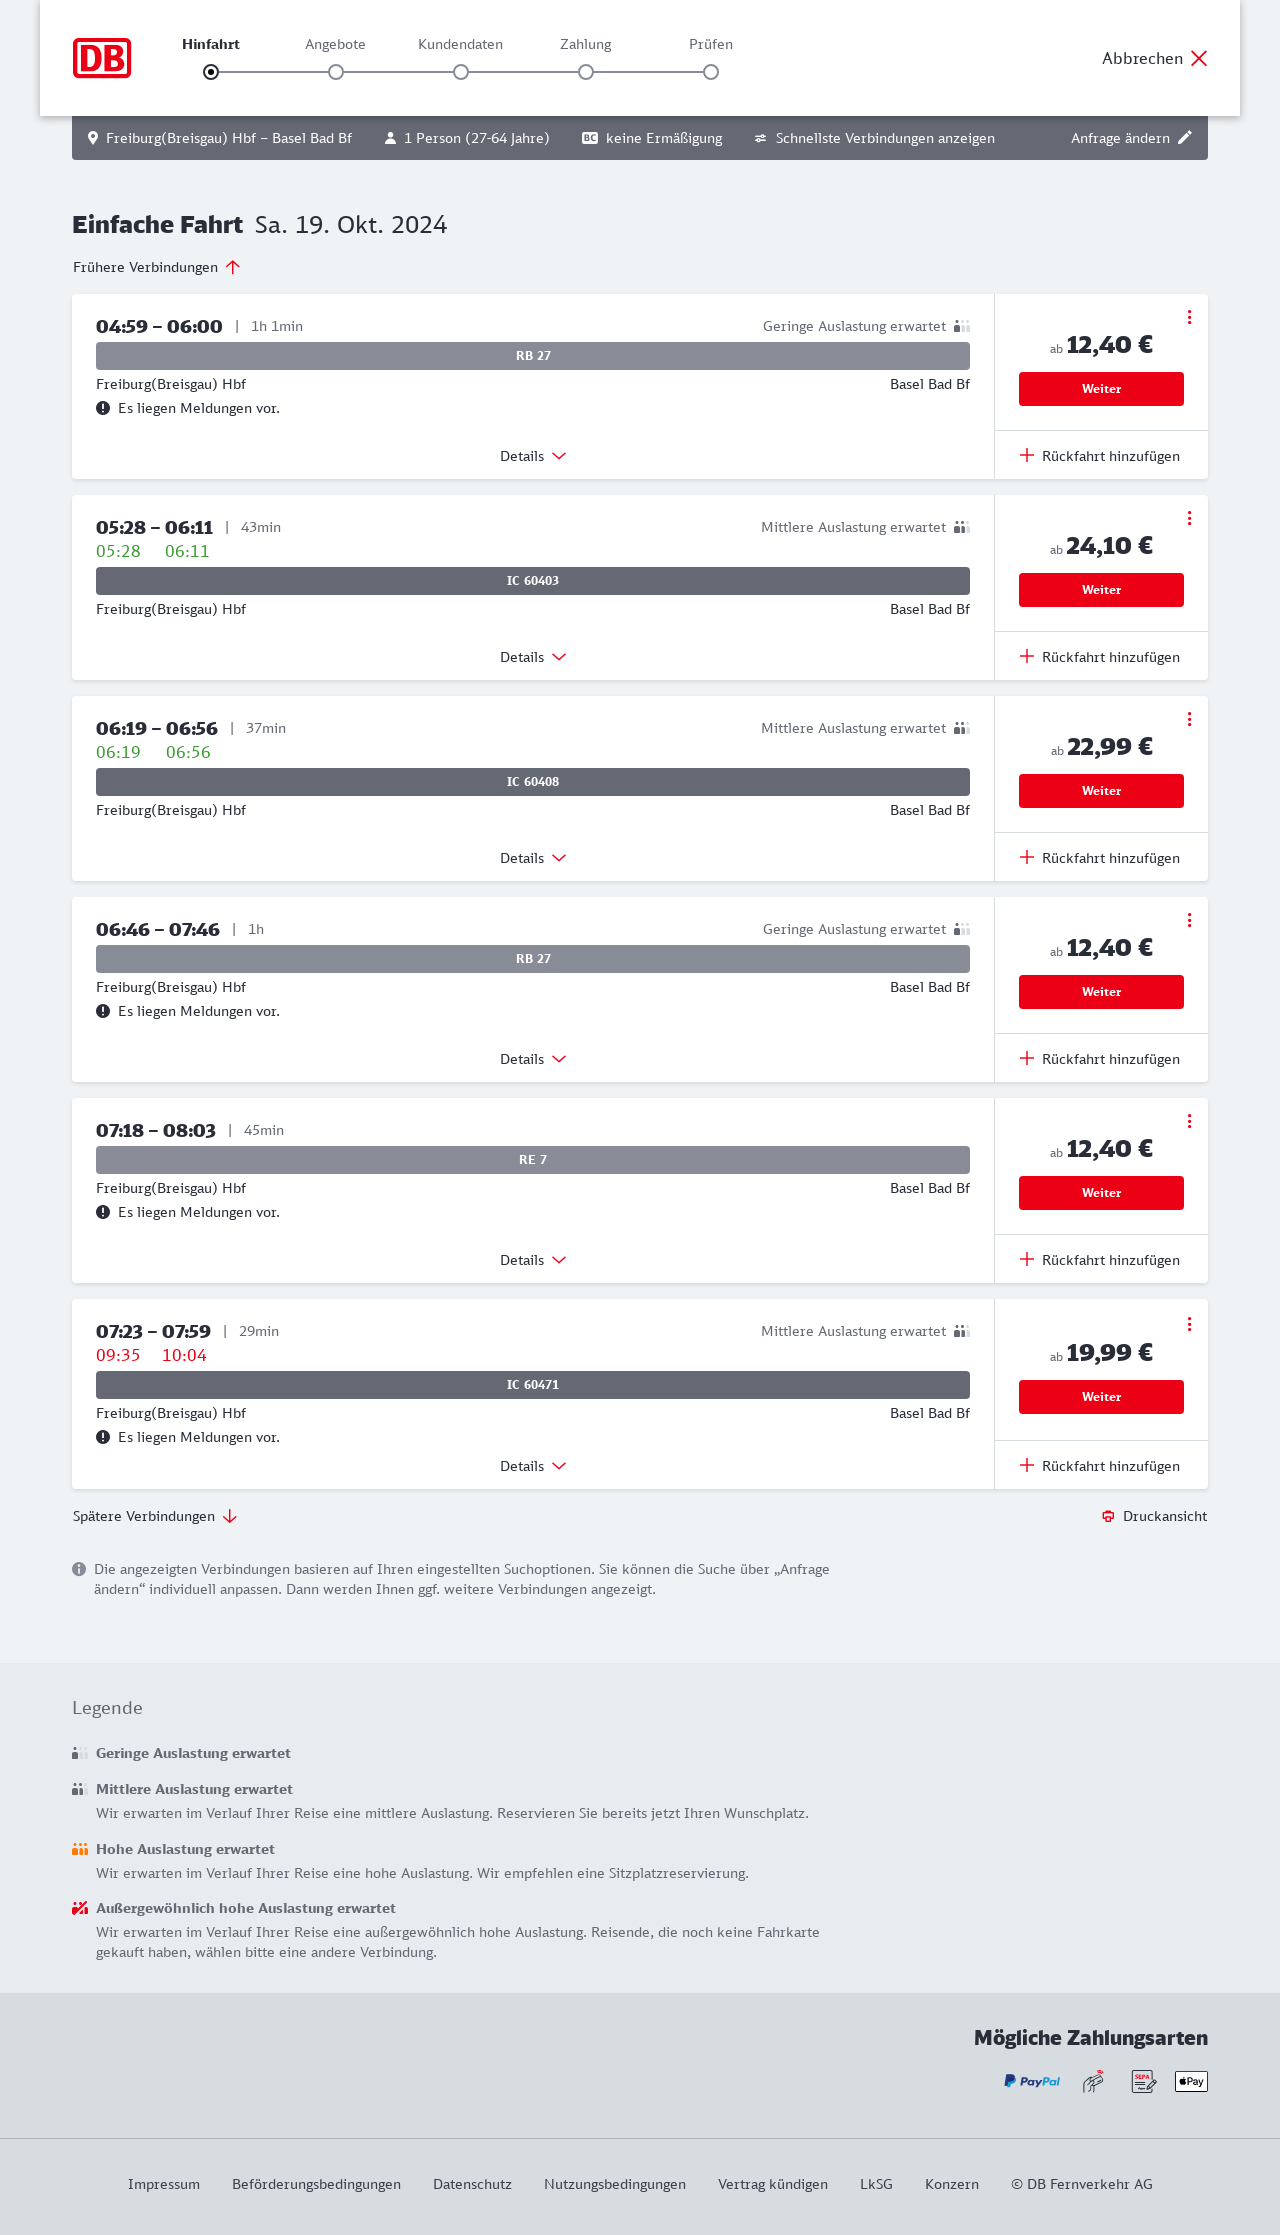
Task: Load Spätere Verbindungen
Action: pos(155,1516)
